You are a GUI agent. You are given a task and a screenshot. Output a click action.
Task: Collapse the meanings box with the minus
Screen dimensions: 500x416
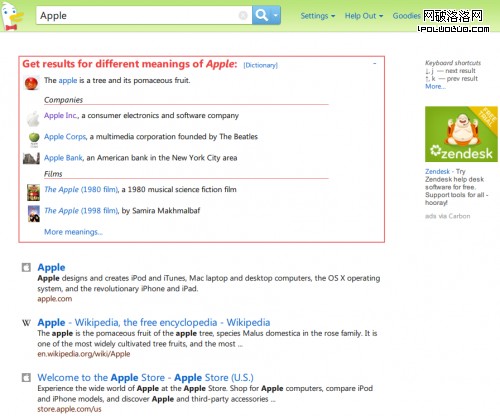(375, 63)
